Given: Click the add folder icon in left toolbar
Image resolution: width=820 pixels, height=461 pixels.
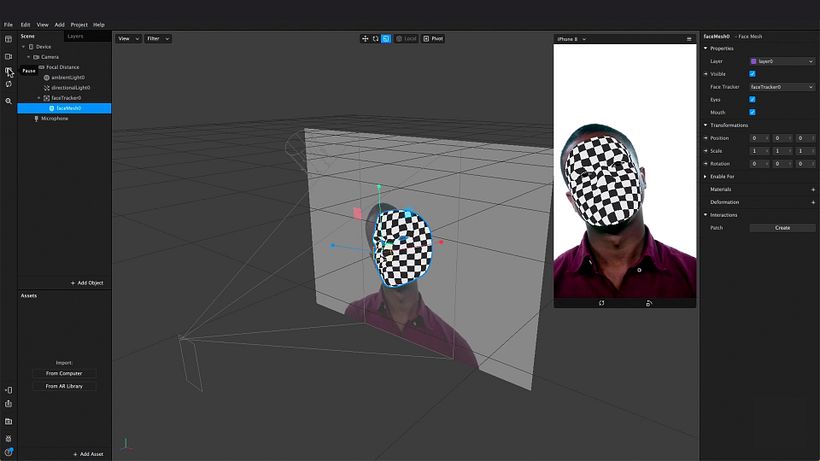Looking at the screenshot, I should (x=8, y=421).
